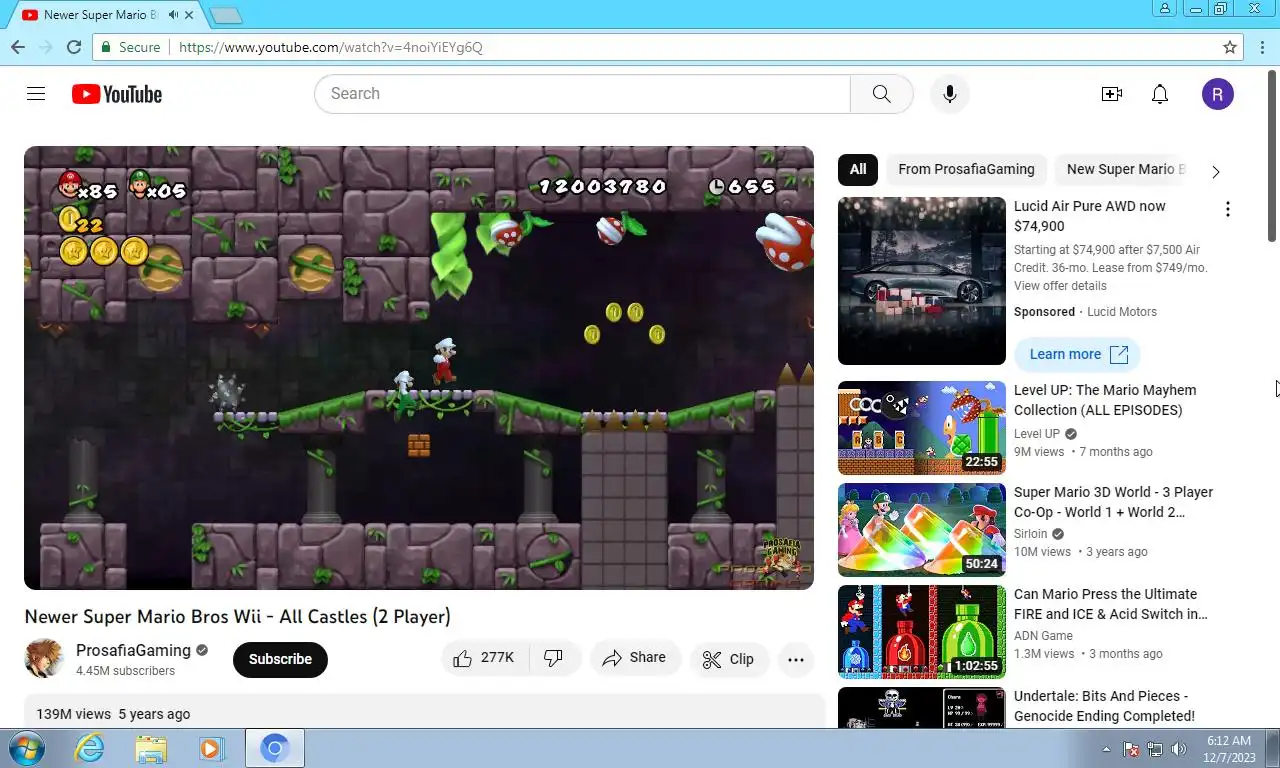Open the notifications bell

1160,94
